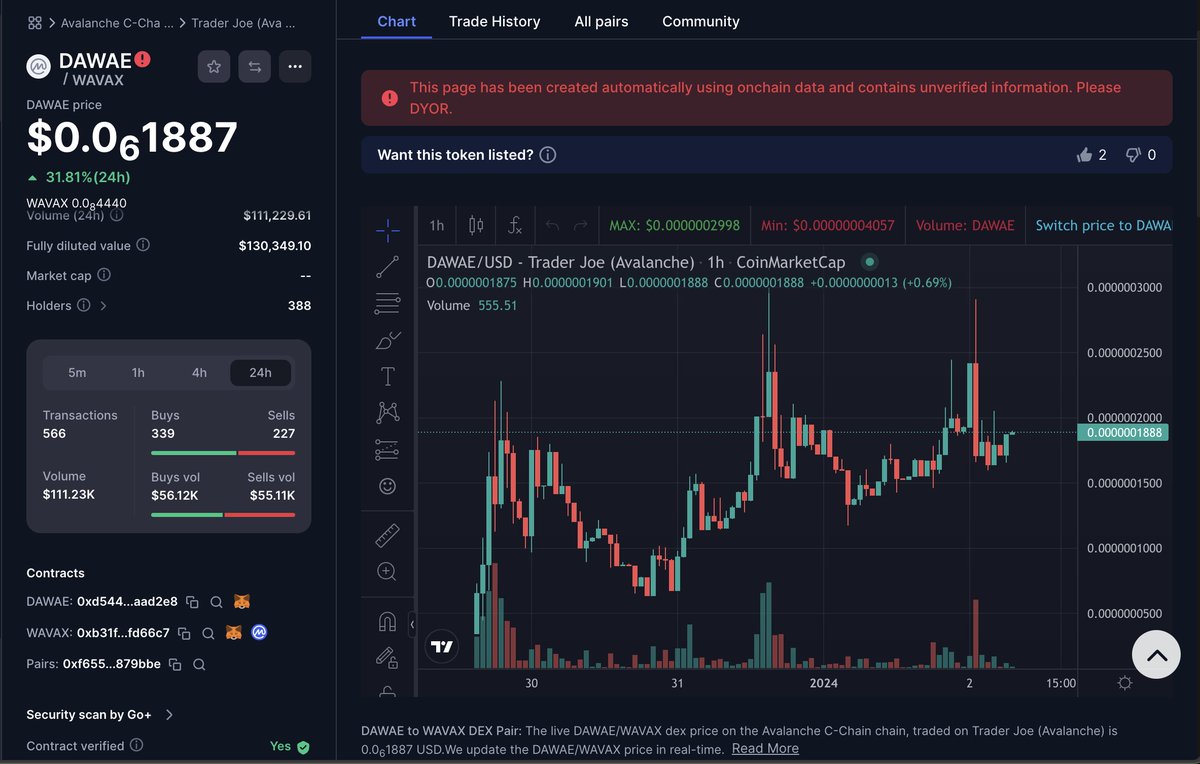The height and width of the screenshot is (764, 1200).
Task: Open the apps grid icon in breadcrumb
Action: (x=34, y=22)
